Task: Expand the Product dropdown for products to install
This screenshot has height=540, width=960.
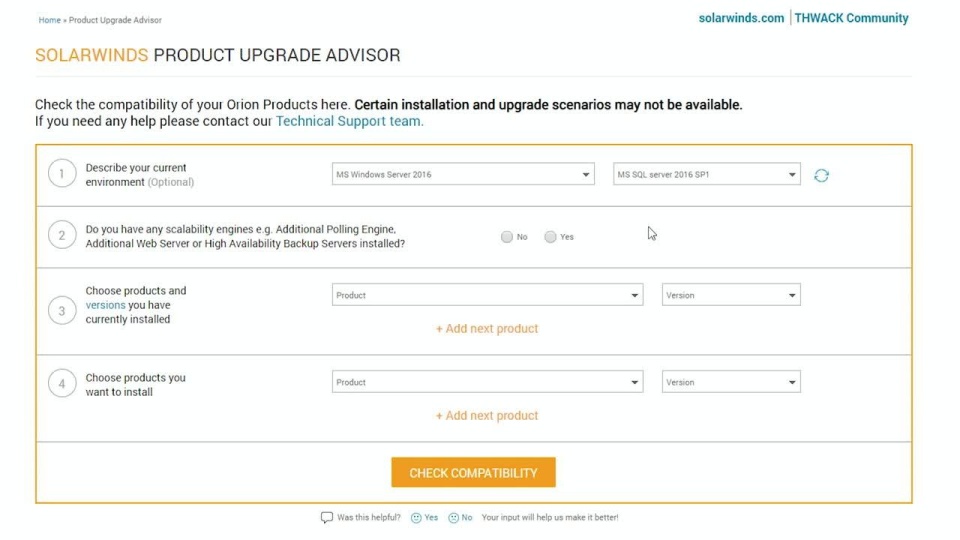Action: (487, 383)
